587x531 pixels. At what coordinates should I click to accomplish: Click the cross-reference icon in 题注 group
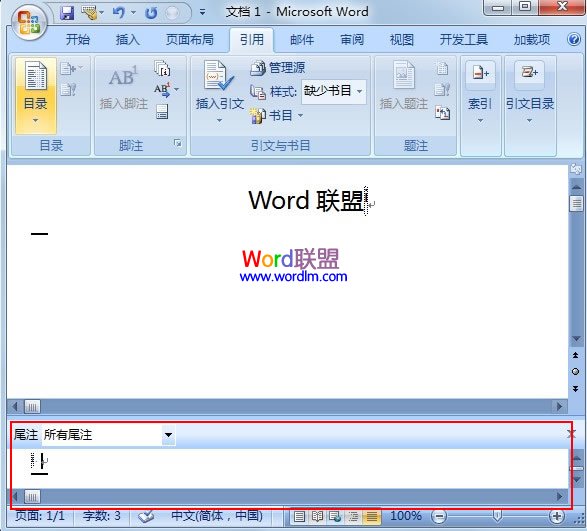(x=442, y=113)
